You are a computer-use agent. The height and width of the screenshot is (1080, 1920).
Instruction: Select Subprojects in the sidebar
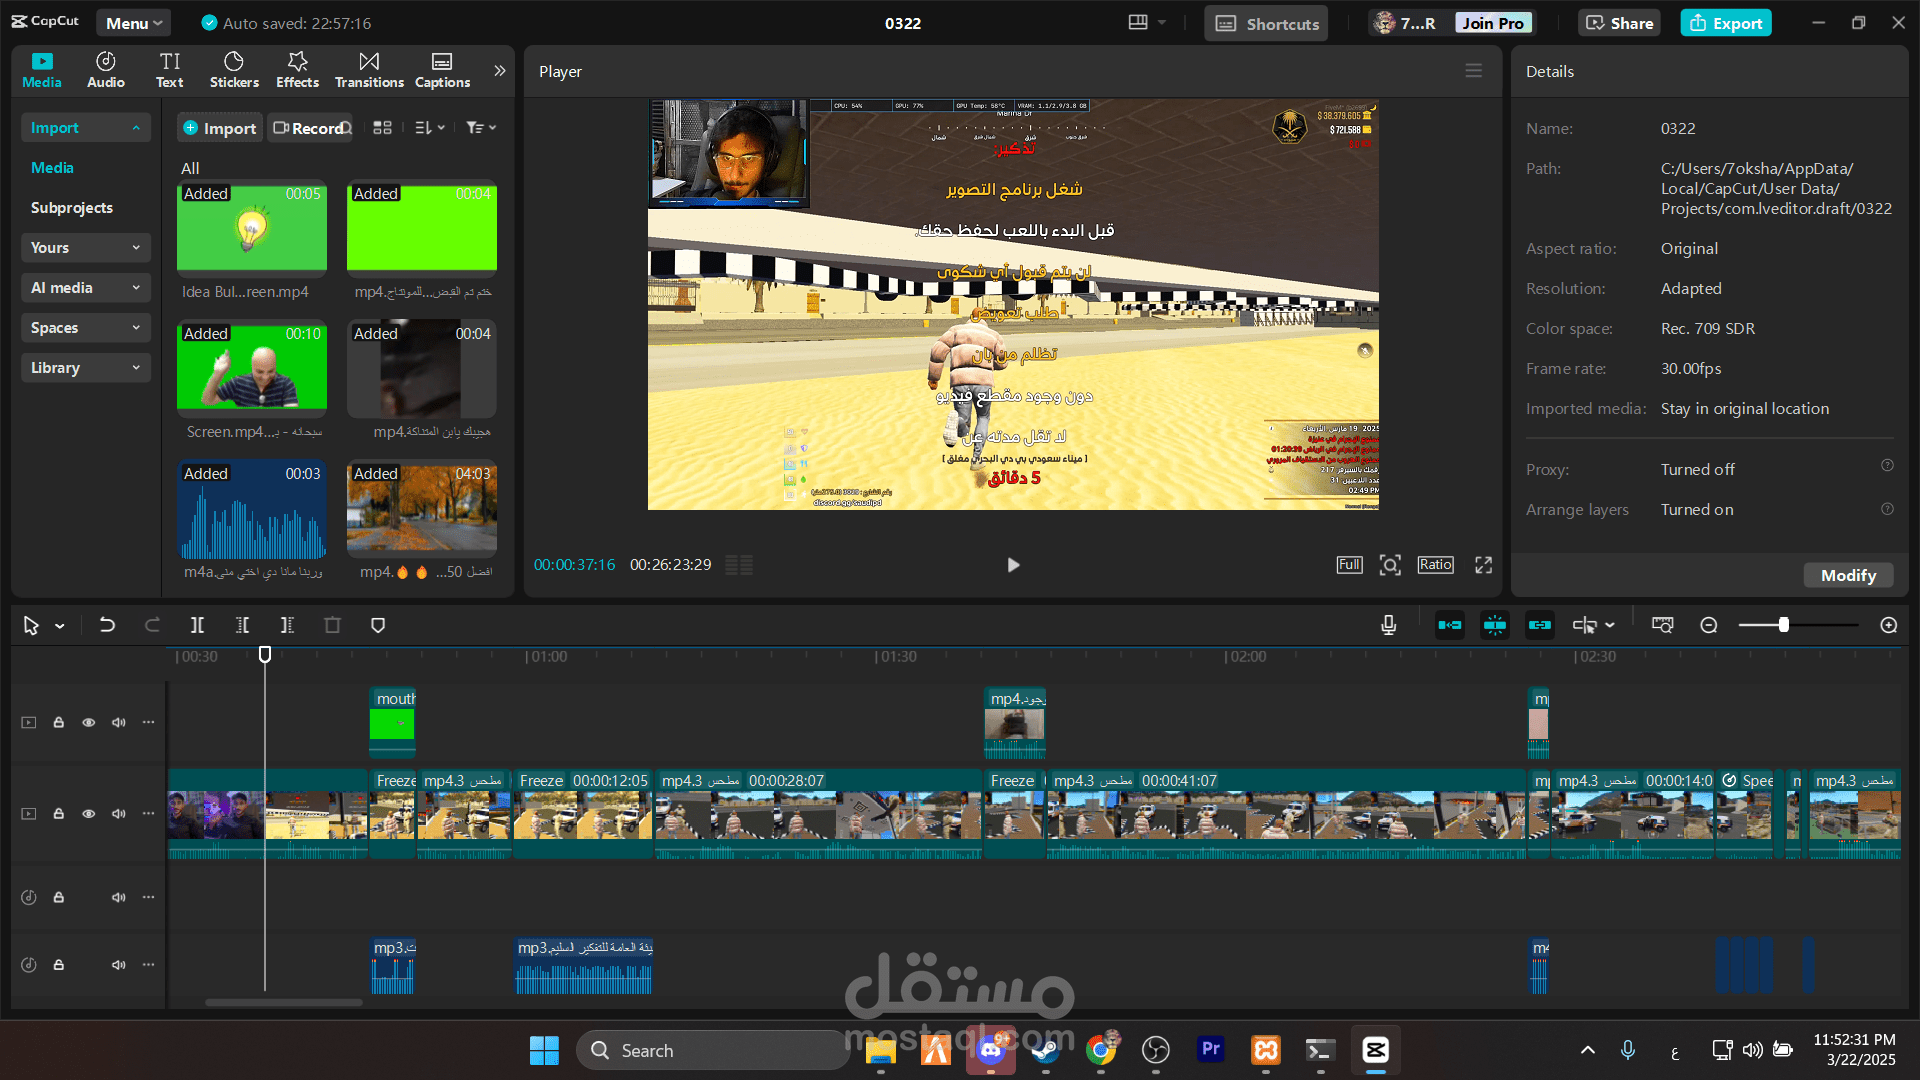click(72, 208)
